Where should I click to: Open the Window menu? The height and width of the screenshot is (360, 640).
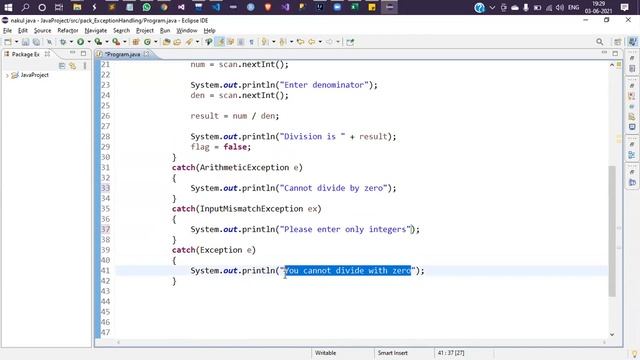coord(187,31)
